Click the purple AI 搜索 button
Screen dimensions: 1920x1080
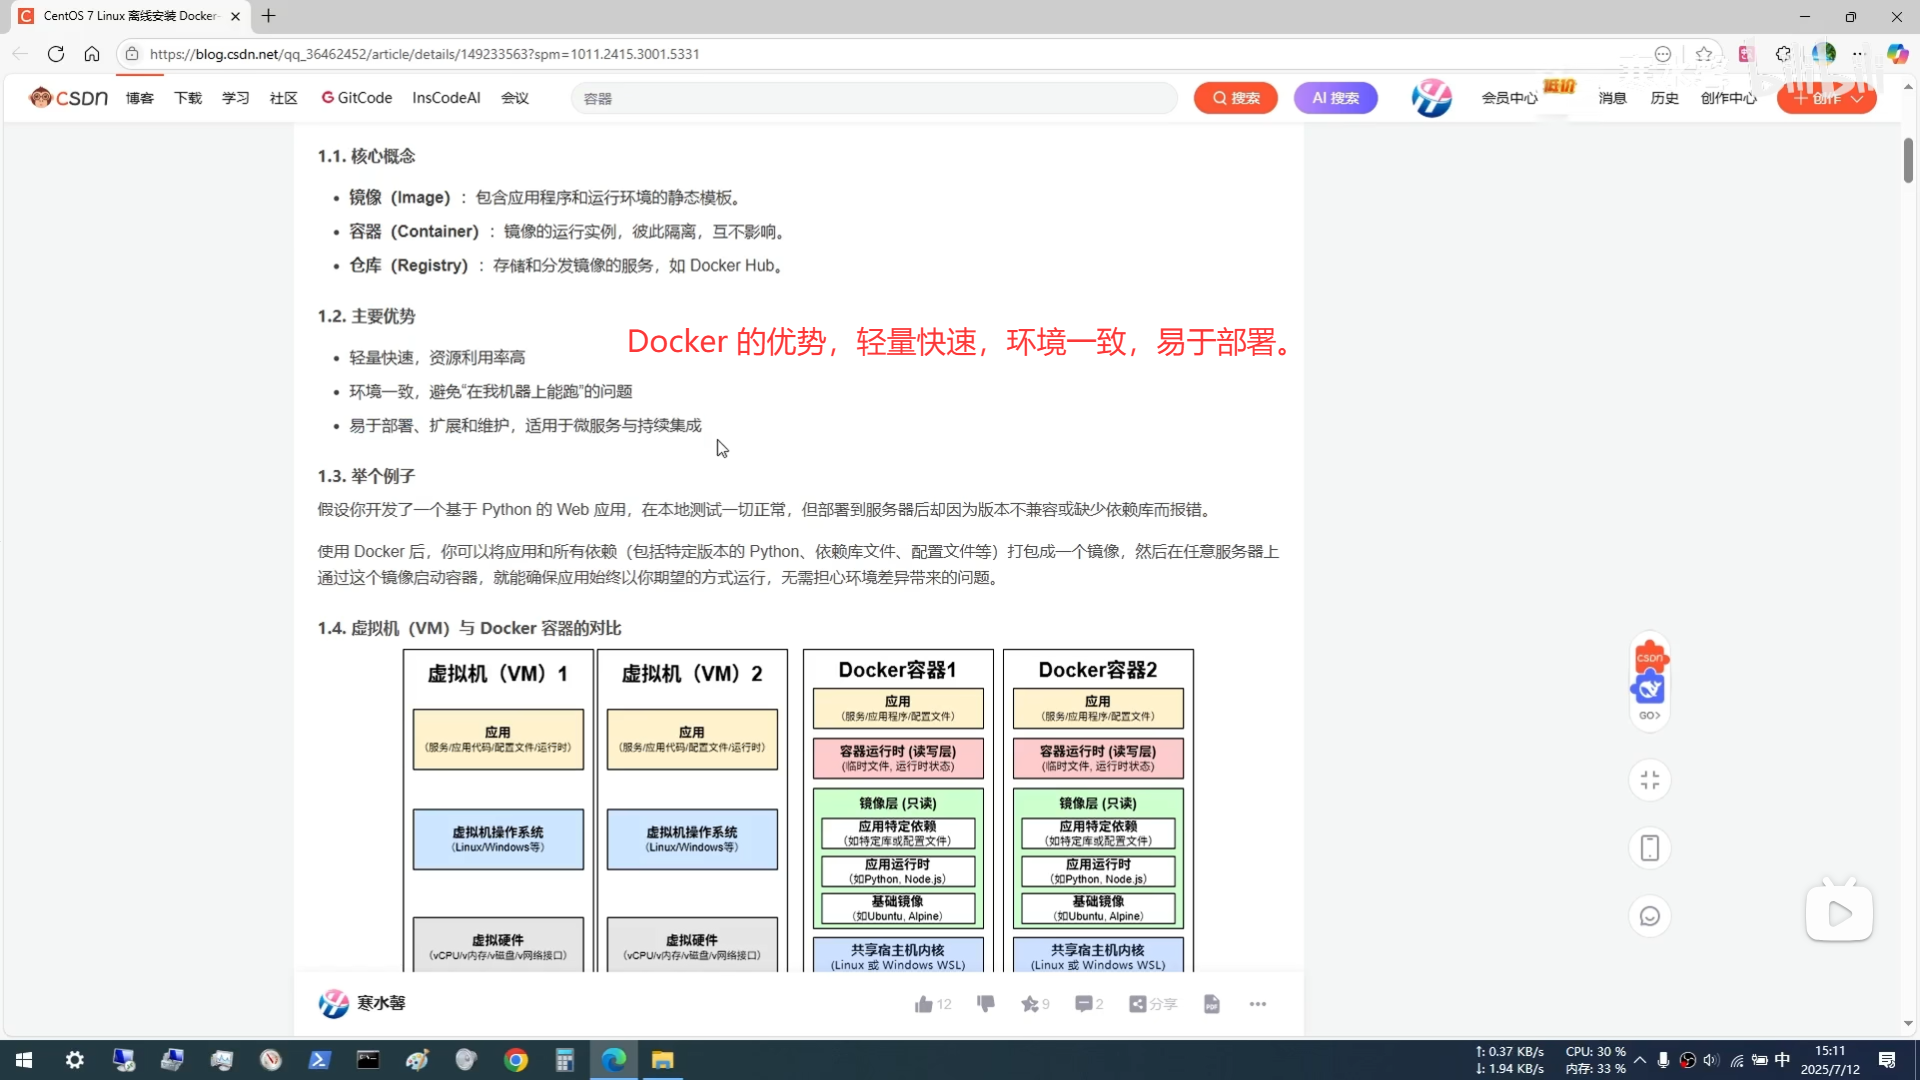pyautogui.click(x=1335, y=98)
